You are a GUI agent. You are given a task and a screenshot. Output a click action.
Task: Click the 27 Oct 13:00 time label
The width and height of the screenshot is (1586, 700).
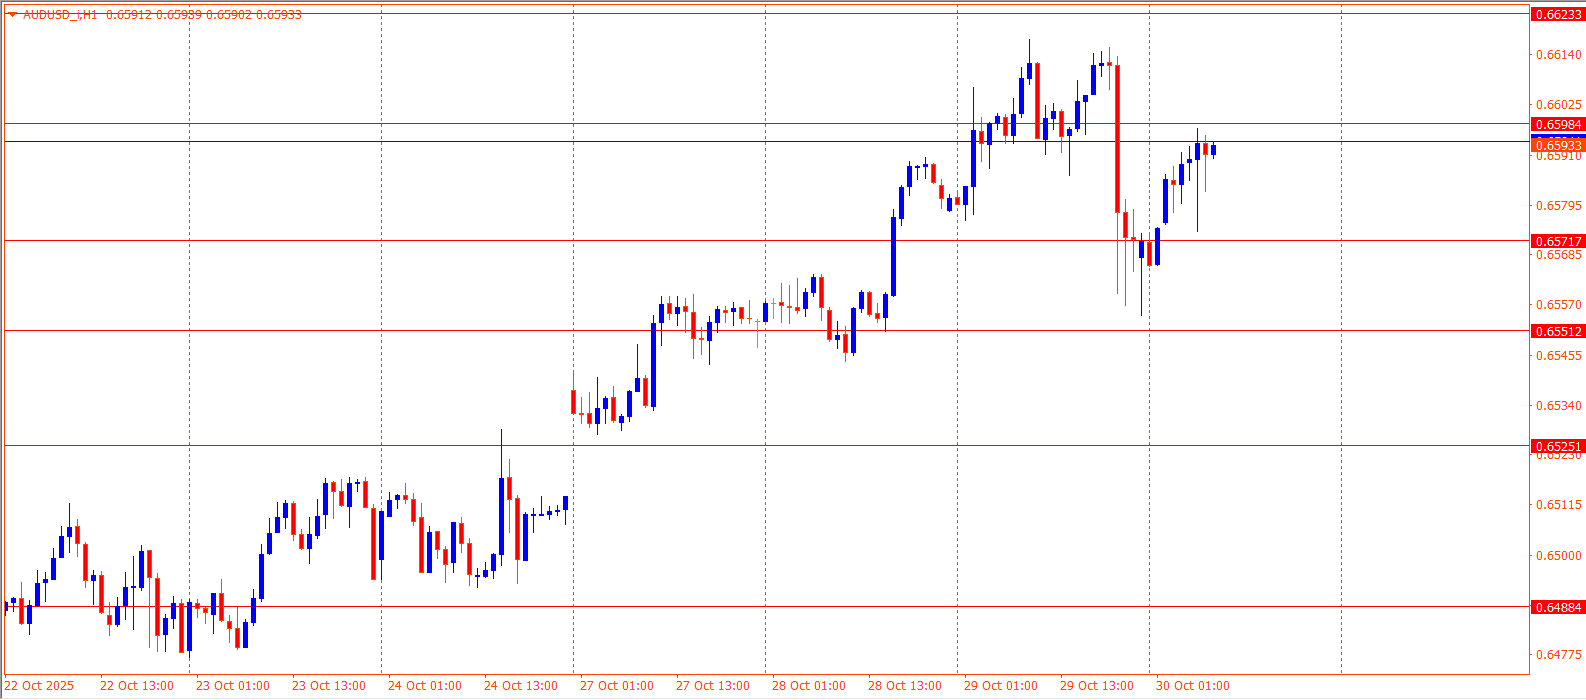[x=713, y=686]
